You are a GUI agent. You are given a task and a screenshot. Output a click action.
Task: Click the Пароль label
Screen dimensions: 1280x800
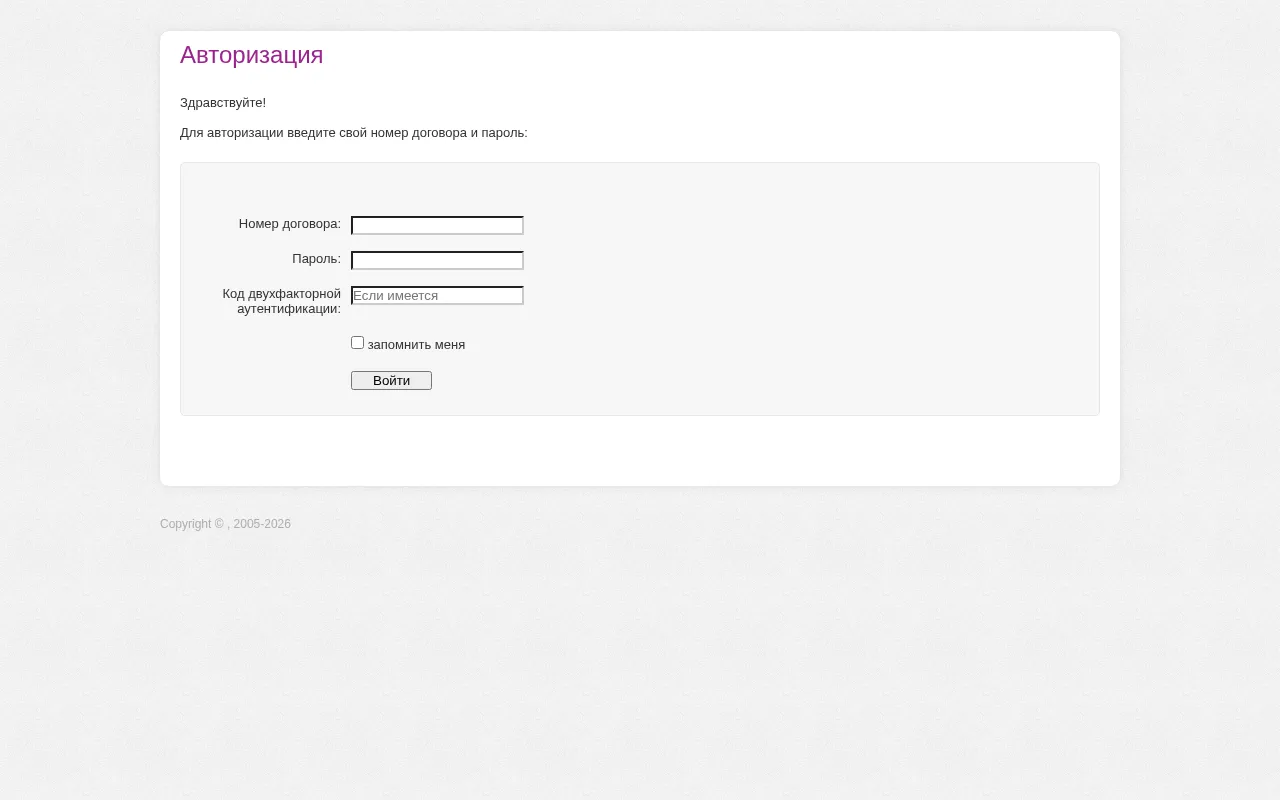(x=316, y=259)
